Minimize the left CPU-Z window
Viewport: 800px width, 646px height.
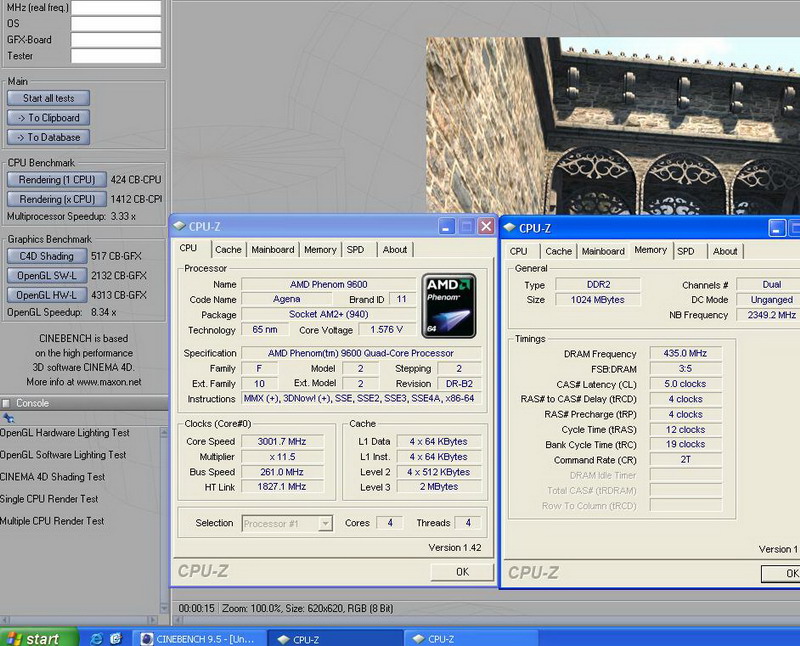coord(446,227)
